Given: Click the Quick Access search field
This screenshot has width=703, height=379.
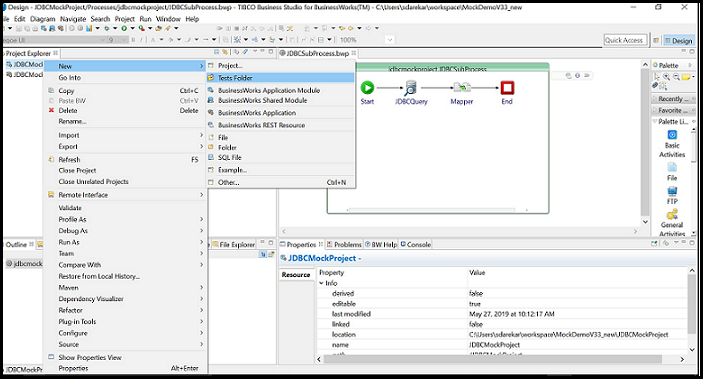Looking at the screenshot, I should click(625, 40).
